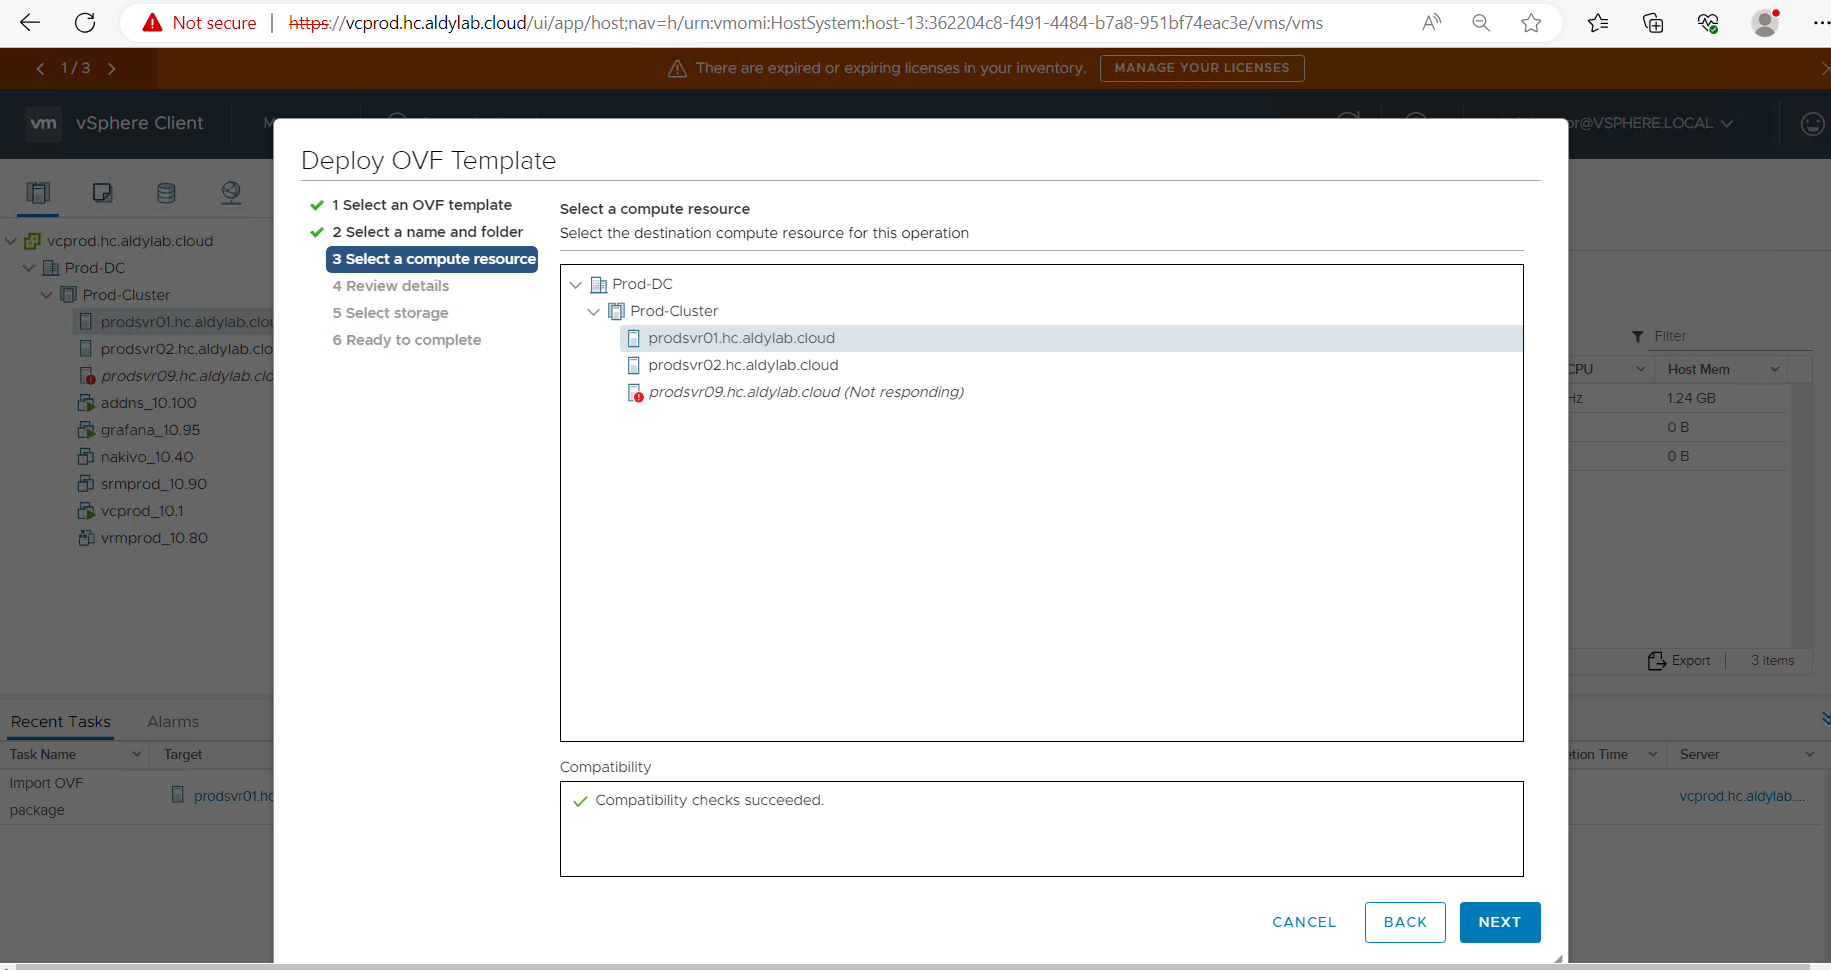Select the not responding prodsvr09 host
The height and width of the screenshot is (970, 1831).
coord(805,392)
